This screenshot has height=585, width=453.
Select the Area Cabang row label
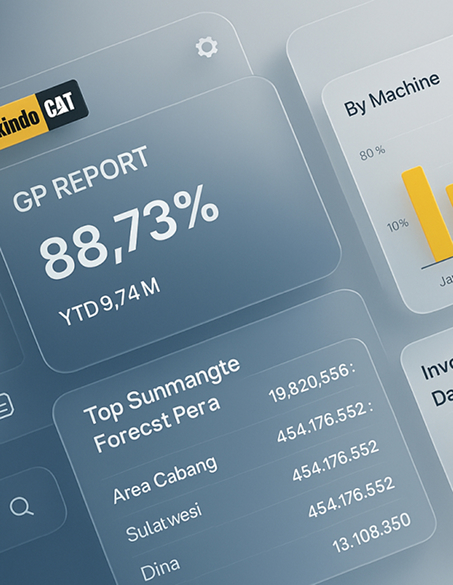165,479
